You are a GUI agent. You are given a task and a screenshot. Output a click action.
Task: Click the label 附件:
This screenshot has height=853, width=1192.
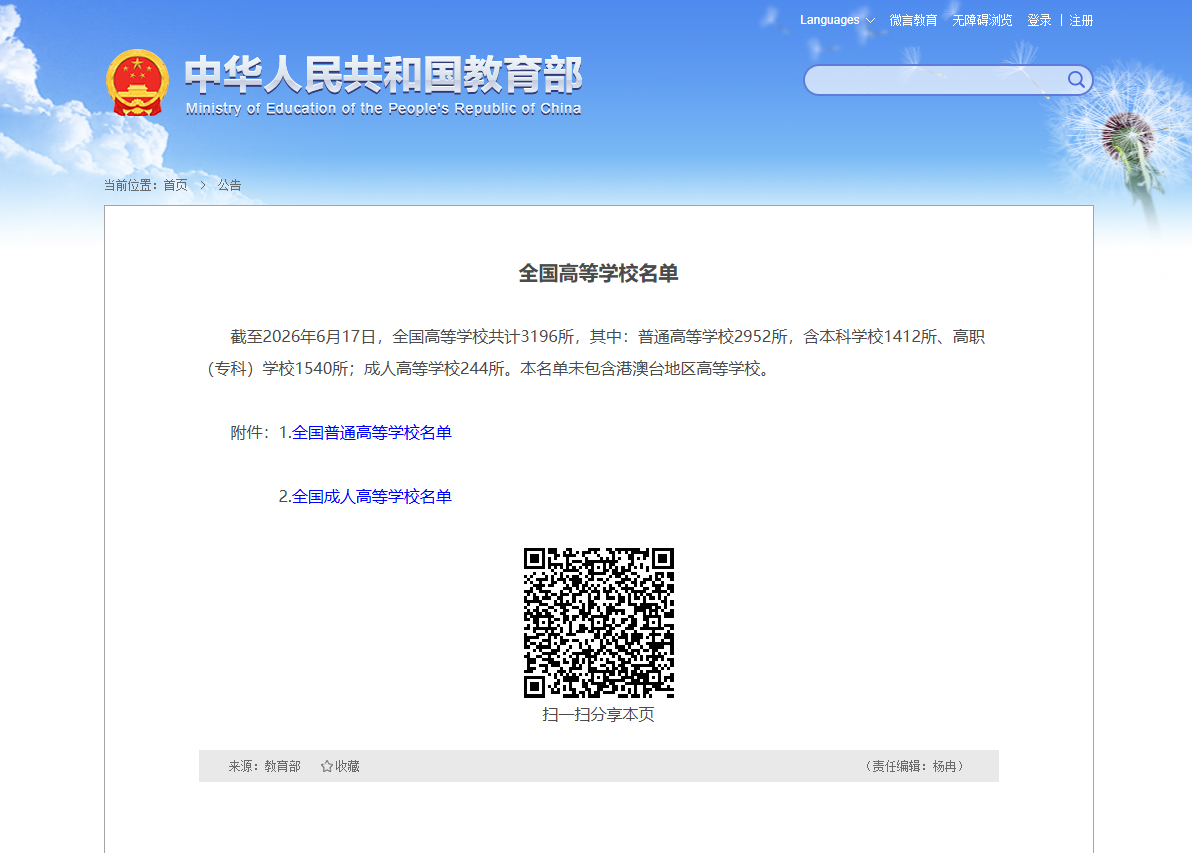coord(251,433)
